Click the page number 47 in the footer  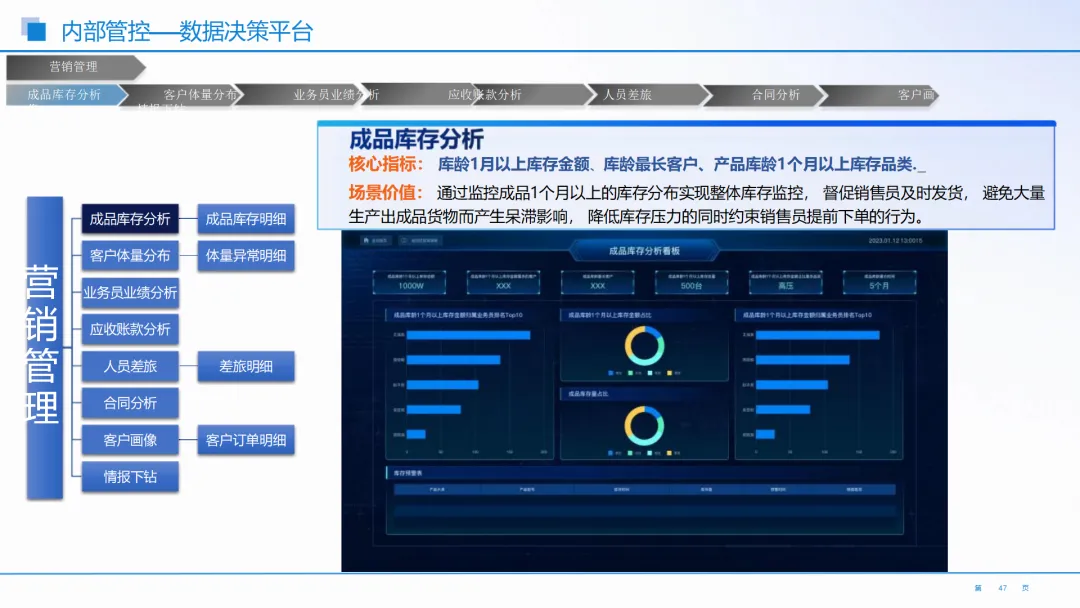click(1002, 588)
